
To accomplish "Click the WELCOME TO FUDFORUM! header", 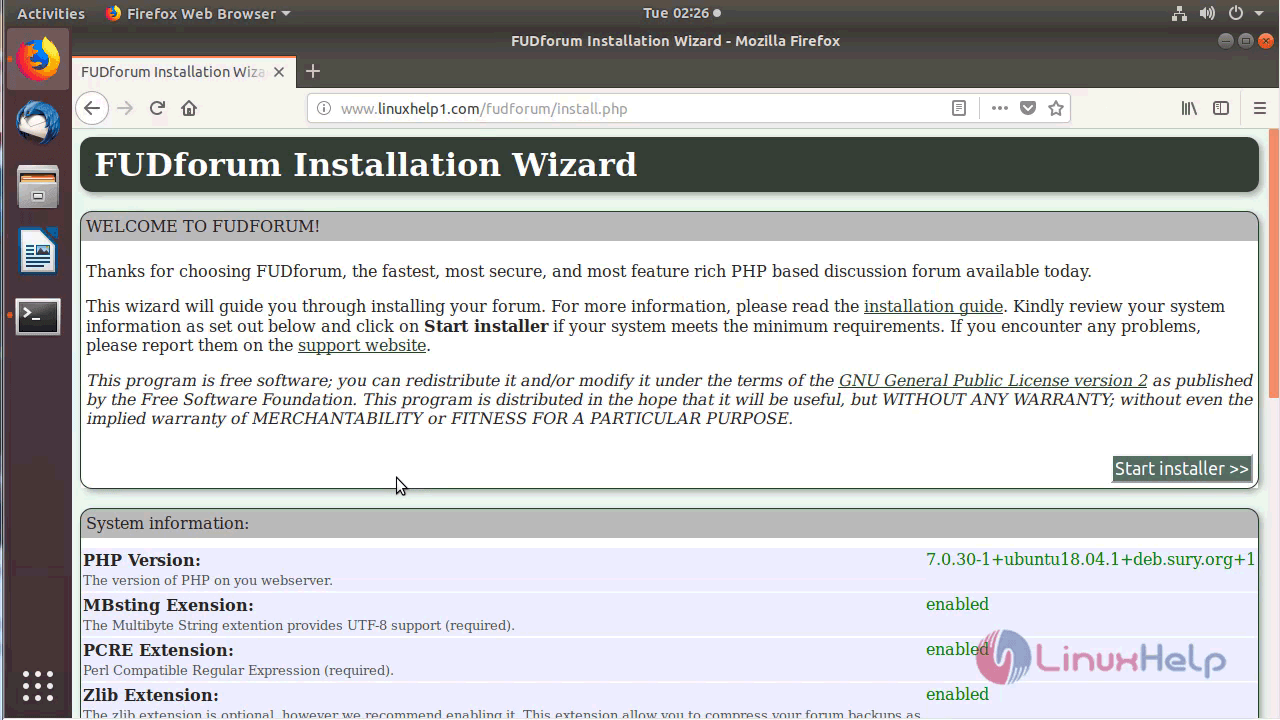I will (203, 226).
